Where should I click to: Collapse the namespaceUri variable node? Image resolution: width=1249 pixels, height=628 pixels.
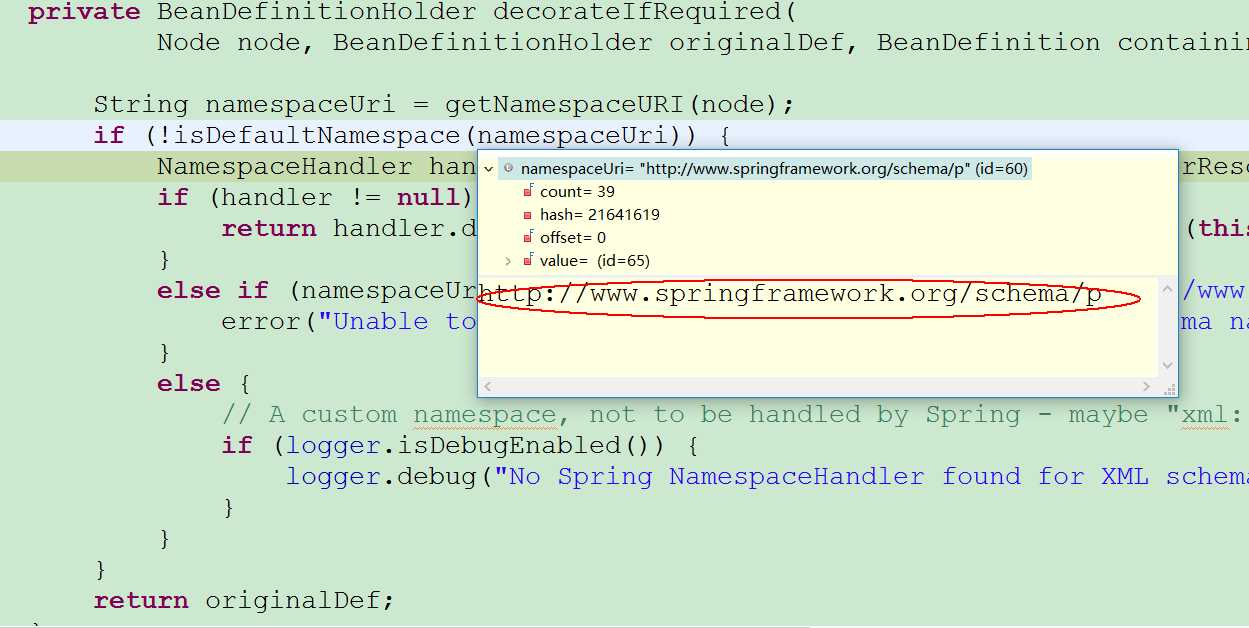coord(489,169)
